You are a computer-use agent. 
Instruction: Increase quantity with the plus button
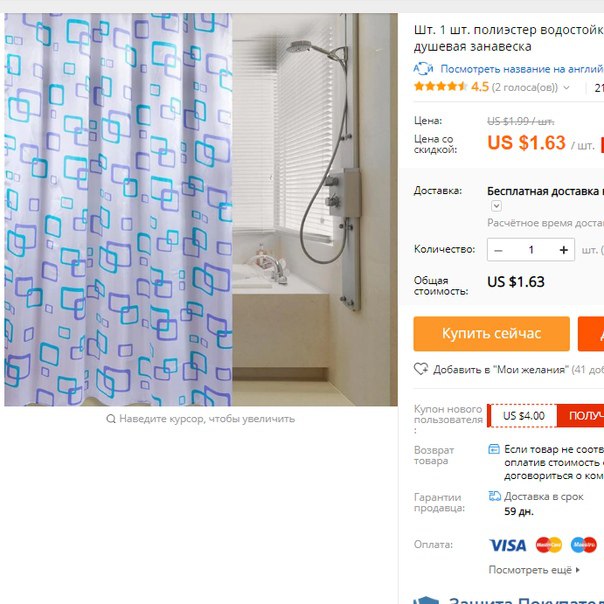point(564,250)
